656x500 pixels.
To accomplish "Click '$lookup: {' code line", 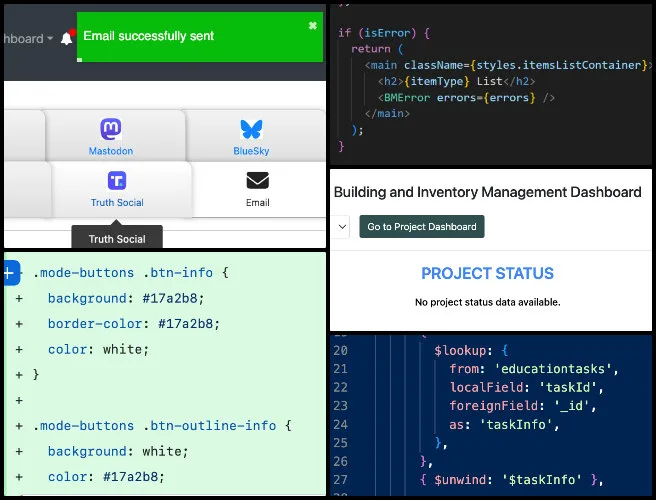I will [x=471, y=351].
